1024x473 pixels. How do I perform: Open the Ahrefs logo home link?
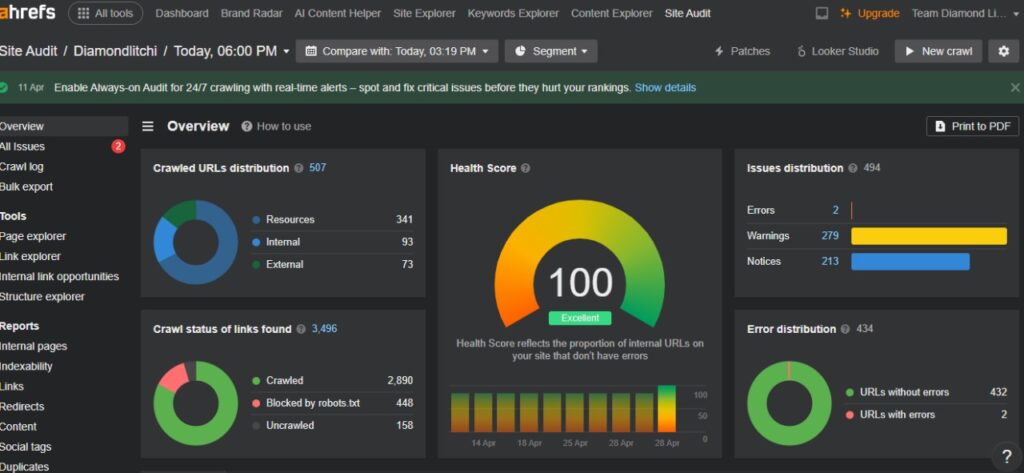pos(27,12)
